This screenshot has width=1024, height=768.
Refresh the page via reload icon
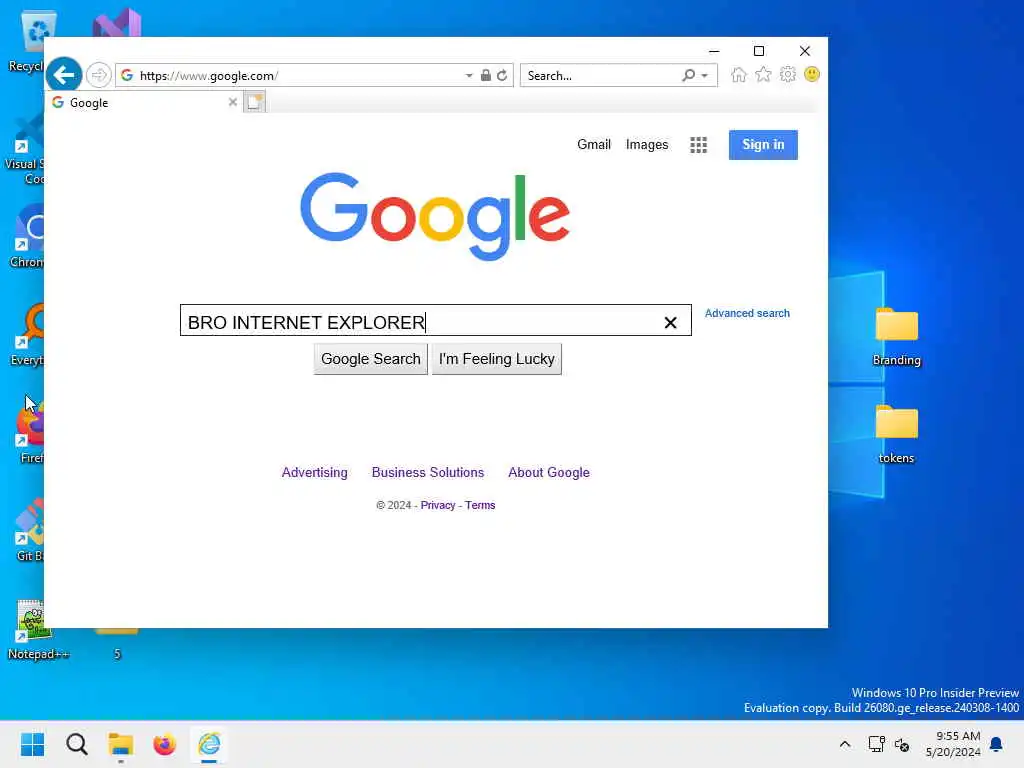502,76
